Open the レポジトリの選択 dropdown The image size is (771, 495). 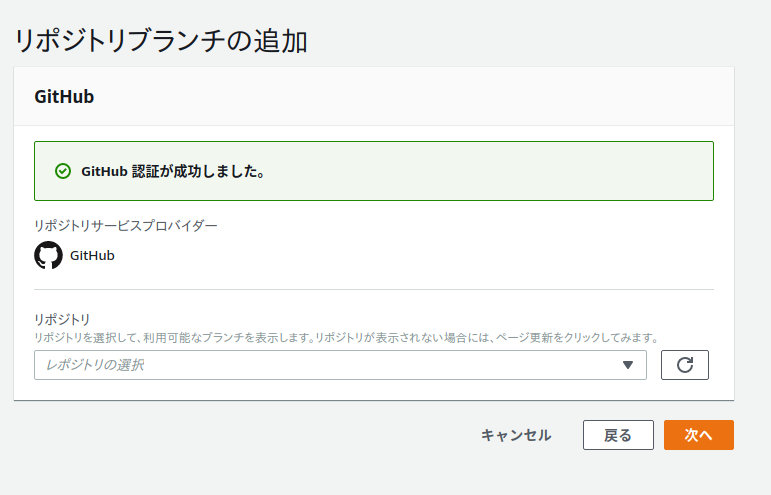[x=340, y=365]
